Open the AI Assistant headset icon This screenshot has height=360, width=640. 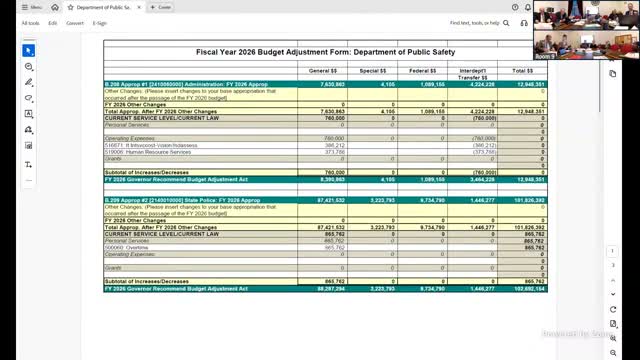click(x=524, y=23)
